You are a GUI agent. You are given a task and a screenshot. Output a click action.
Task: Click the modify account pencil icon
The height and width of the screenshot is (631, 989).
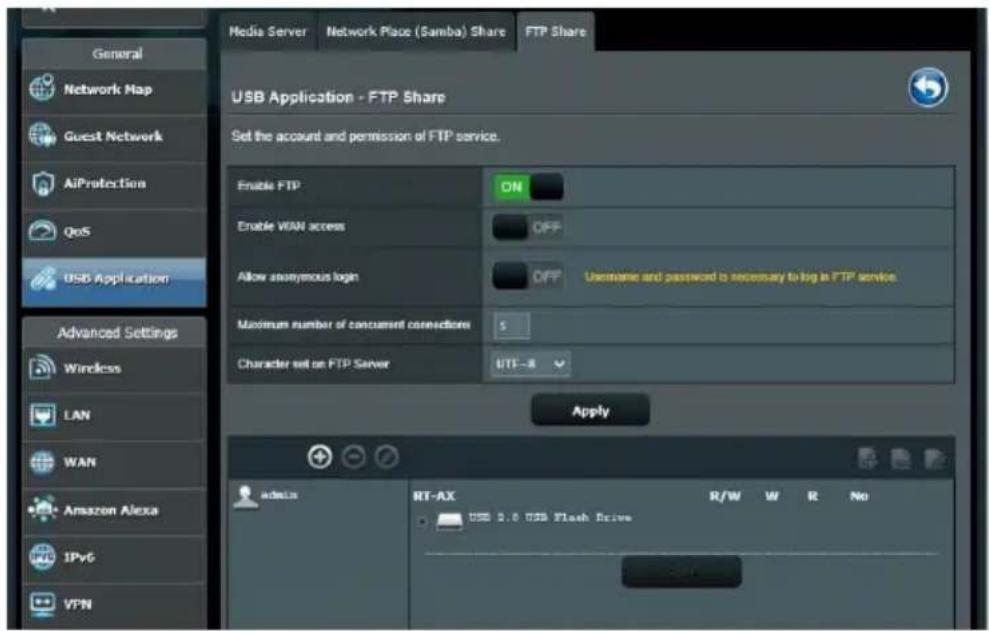tap(387, 457)
